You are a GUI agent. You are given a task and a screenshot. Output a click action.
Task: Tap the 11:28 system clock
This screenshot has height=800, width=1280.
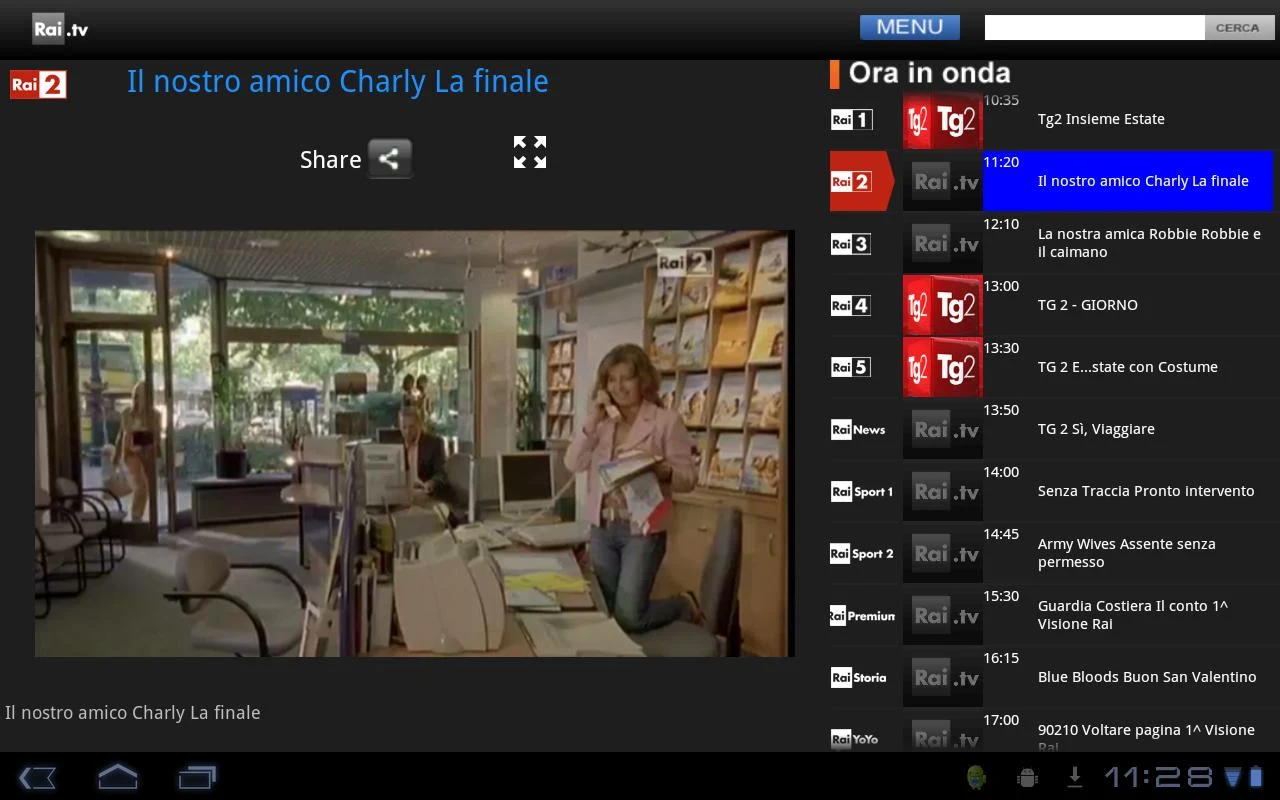[1159, 777]
